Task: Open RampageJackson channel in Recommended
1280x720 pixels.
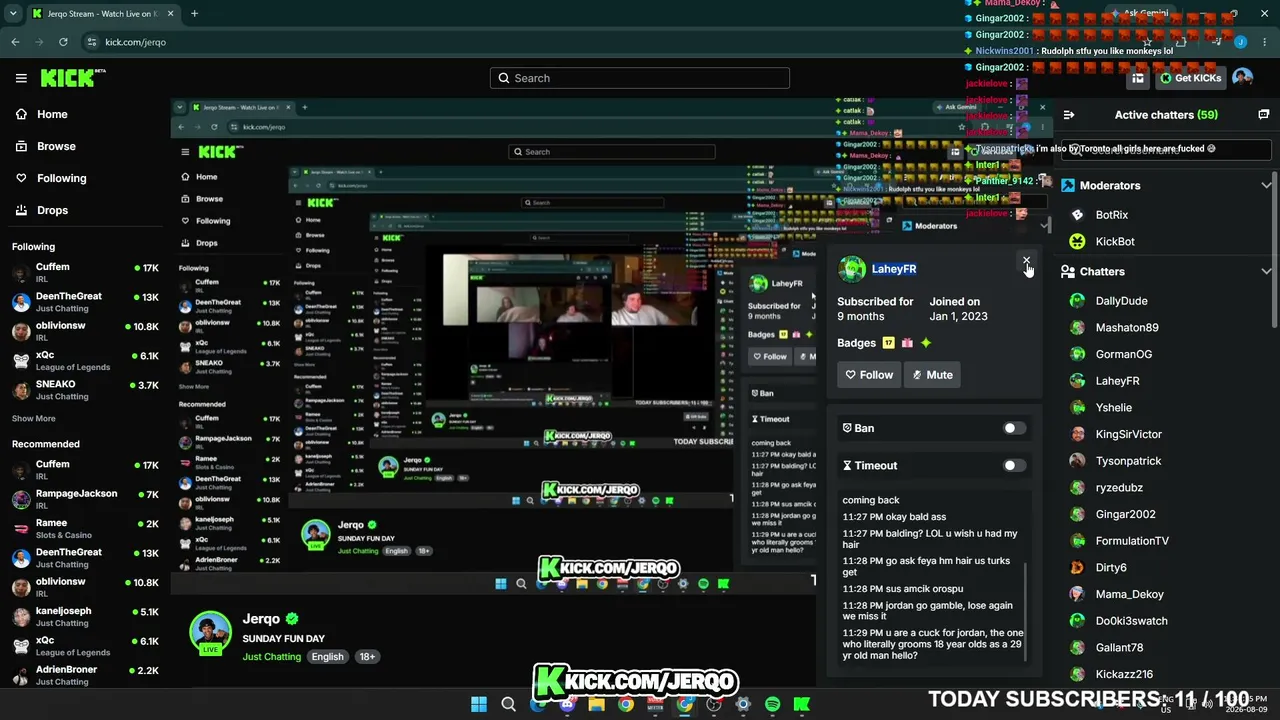Action: point(85,499)
